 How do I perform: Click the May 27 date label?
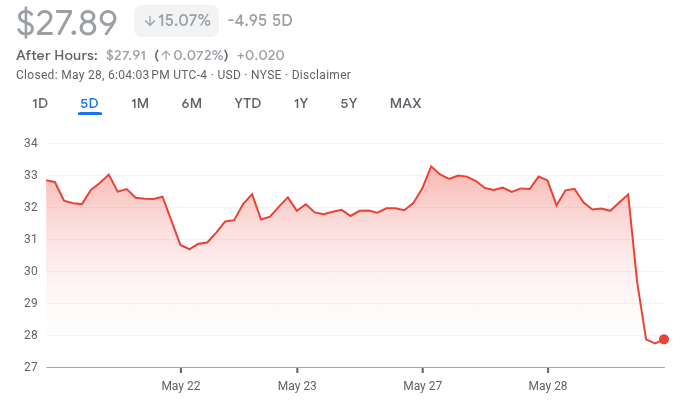(423, 385)
